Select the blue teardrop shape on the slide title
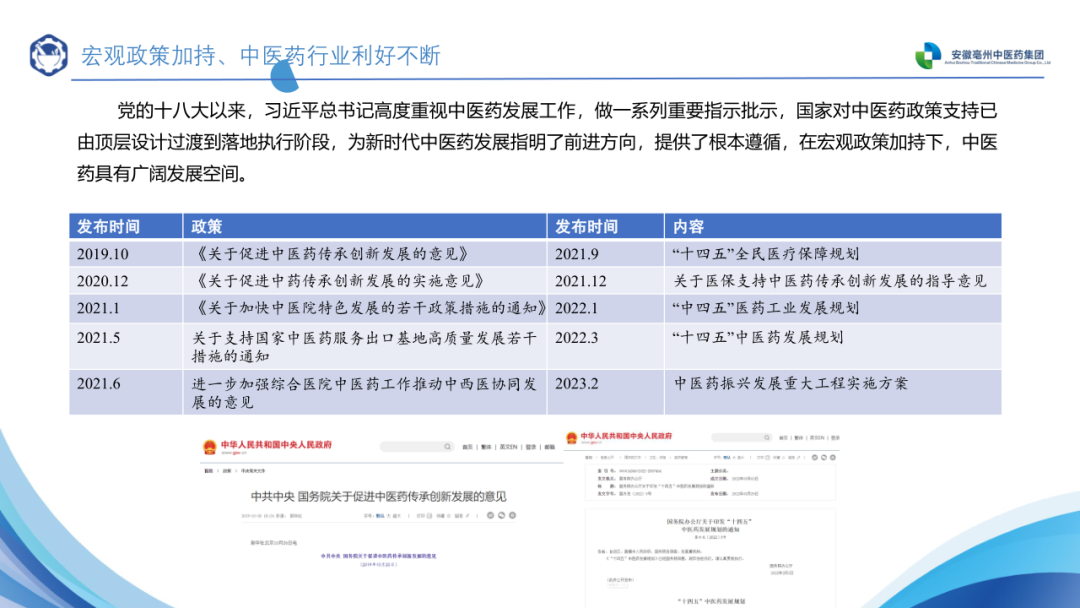This screenshot has width=1080, height=608. point(286,73)
